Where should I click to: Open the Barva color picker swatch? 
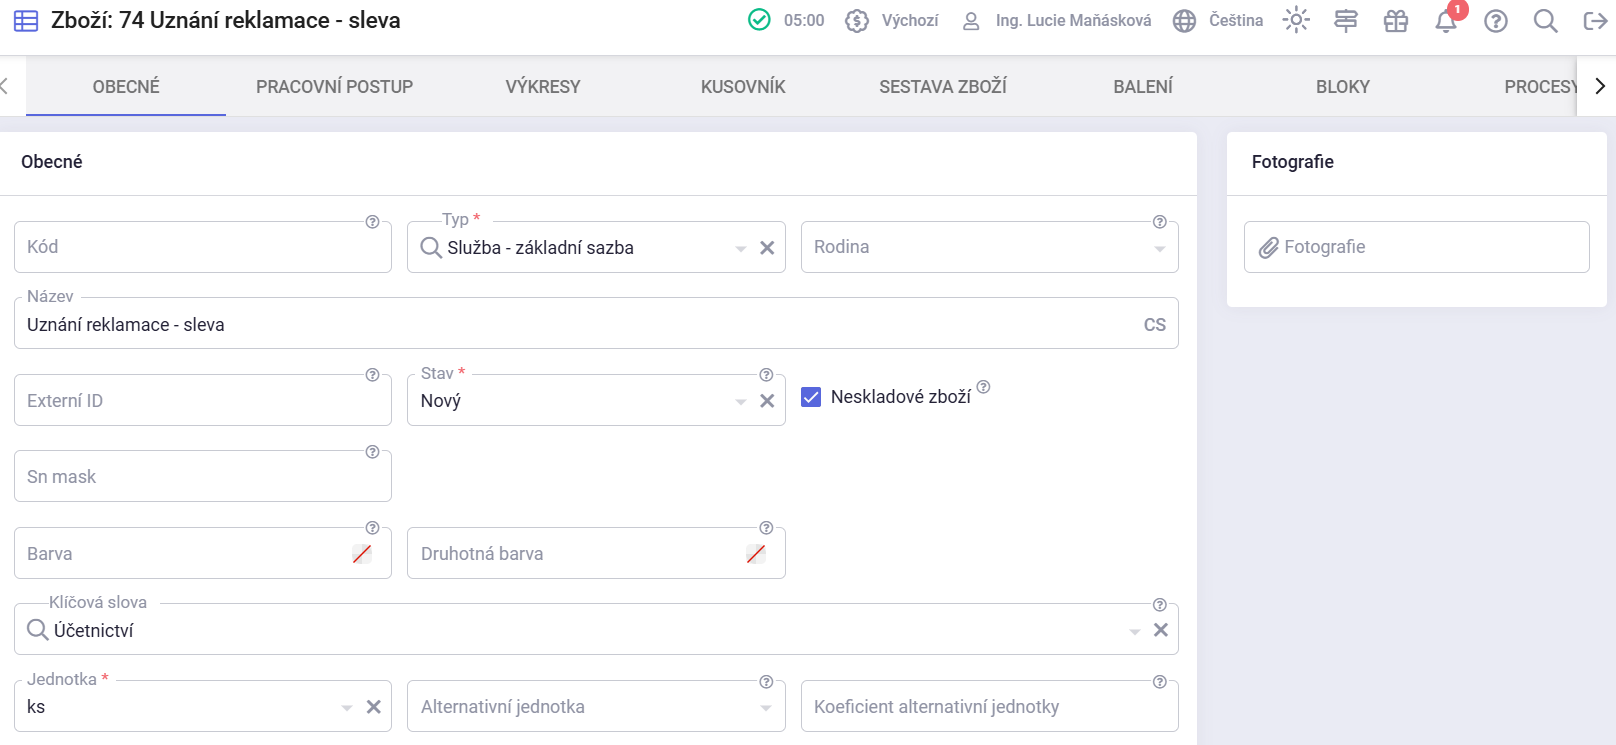point(362,554)
